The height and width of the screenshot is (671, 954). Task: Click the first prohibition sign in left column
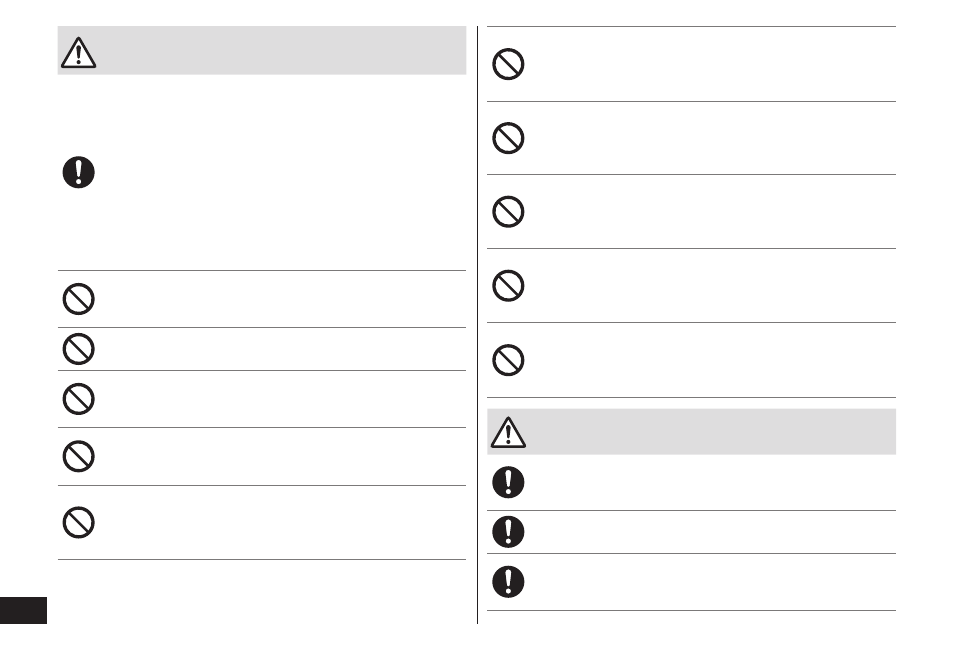pyautogui.click(x=78, y=299)
